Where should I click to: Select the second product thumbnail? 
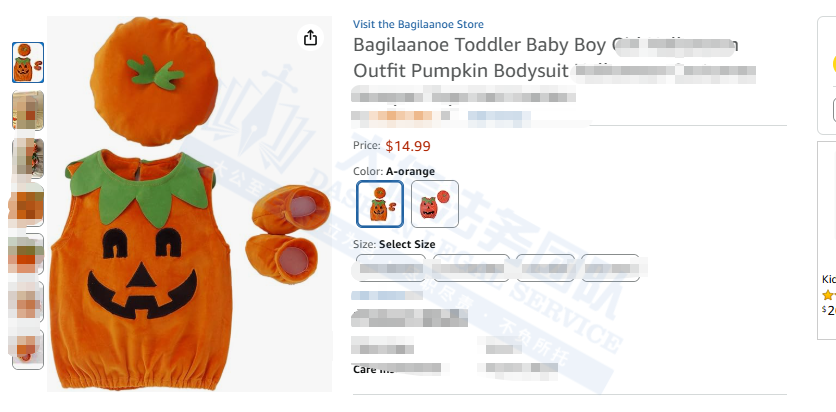(x=28, y=110)
